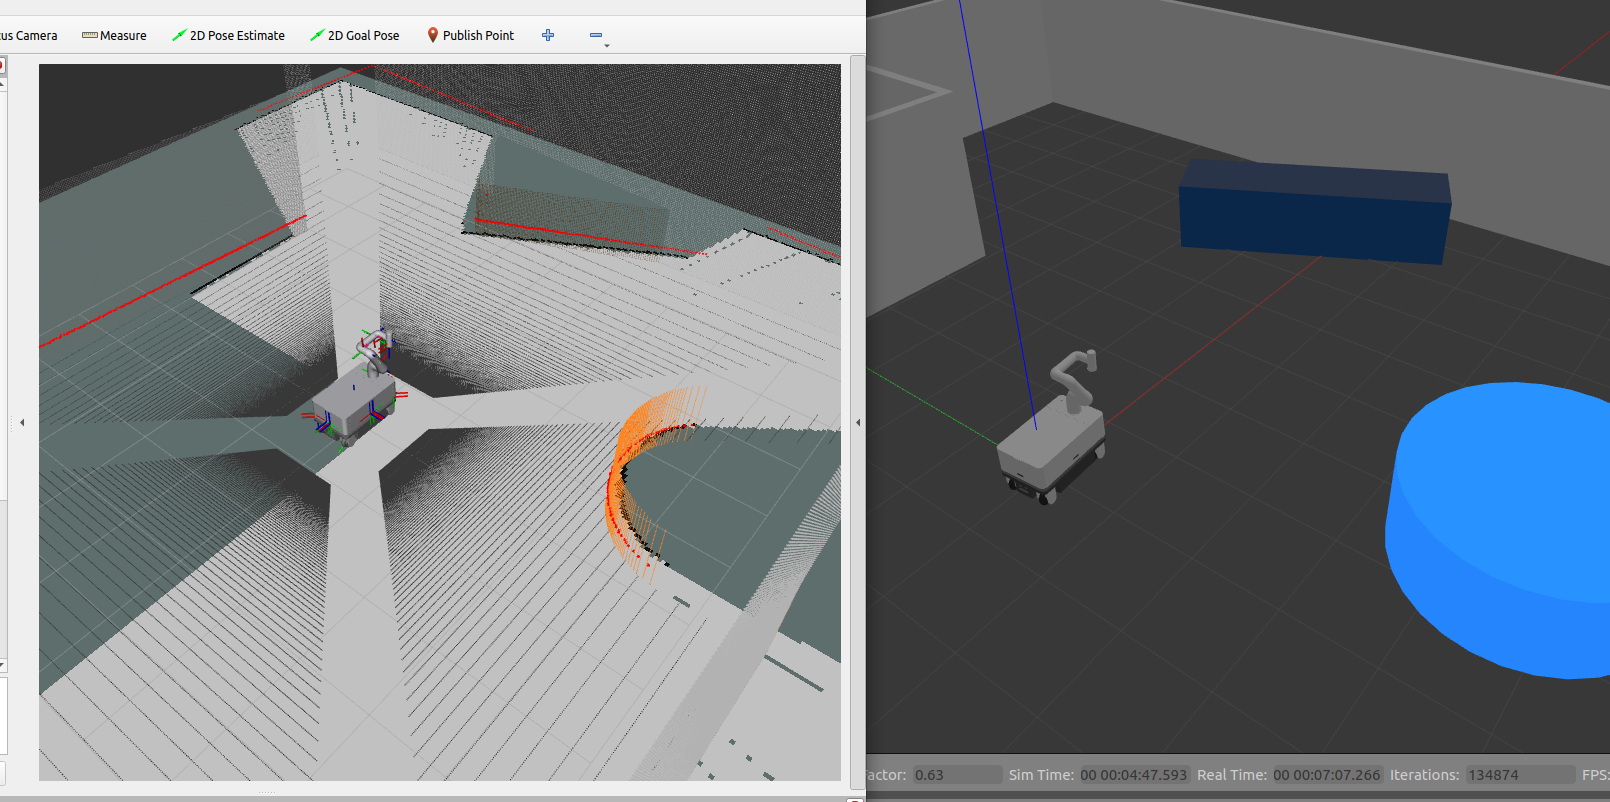Screen dimensions: 1610x802
Task: Select the Publish Point tool
Action: point(470,35)
